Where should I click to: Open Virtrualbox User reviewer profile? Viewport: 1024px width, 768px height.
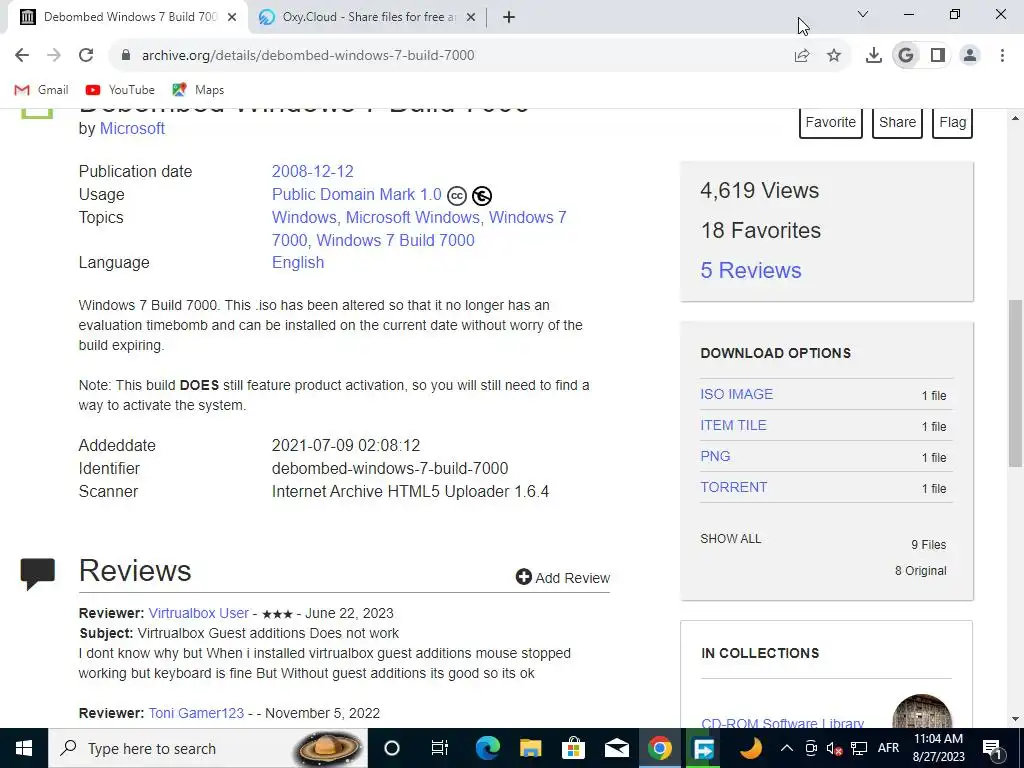[199, 613]
